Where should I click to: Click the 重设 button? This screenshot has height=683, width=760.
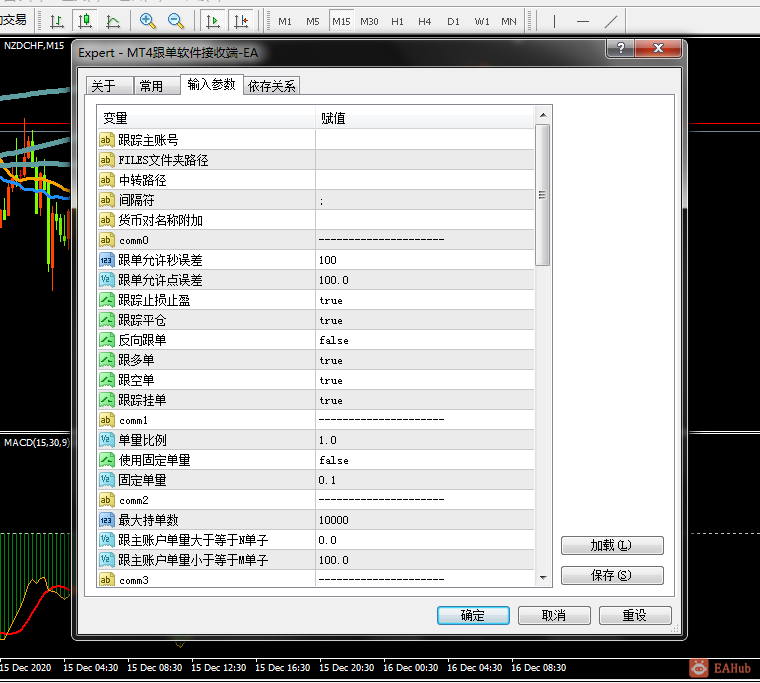(x=635, y=615)
